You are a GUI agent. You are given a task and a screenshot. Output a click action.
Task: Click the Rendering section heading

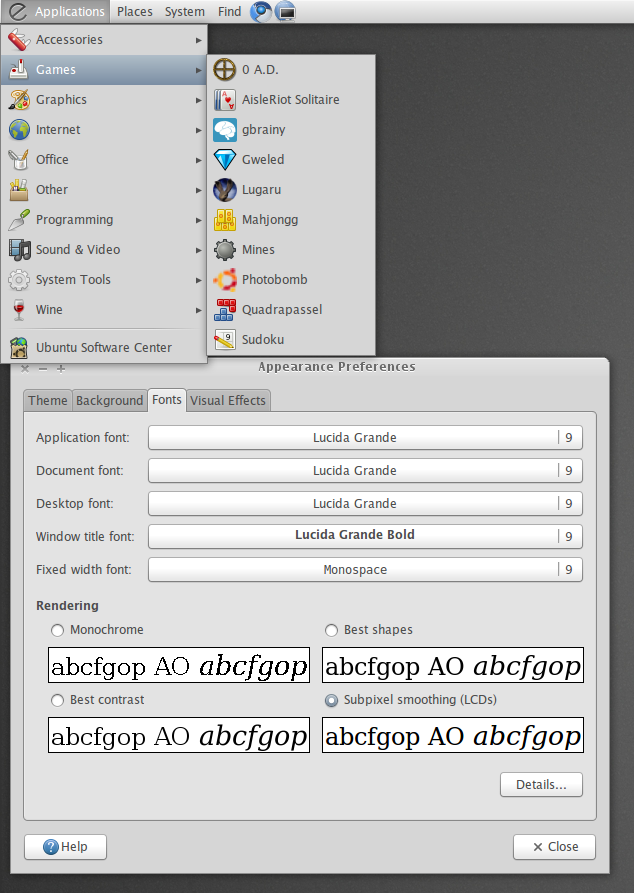67,605
